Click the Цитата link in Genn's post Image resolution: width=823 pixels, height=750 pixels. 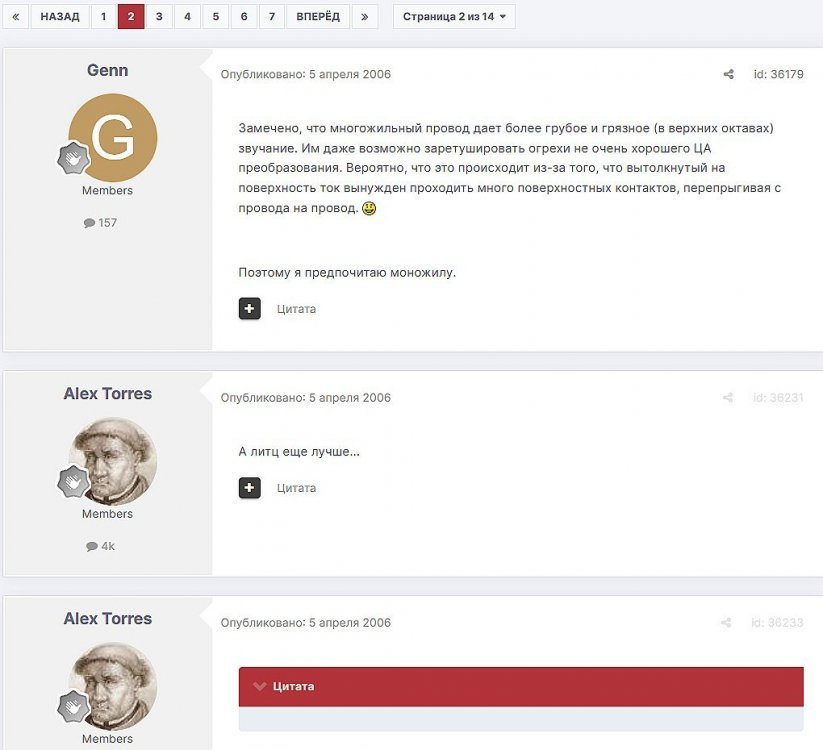point(296,309)
